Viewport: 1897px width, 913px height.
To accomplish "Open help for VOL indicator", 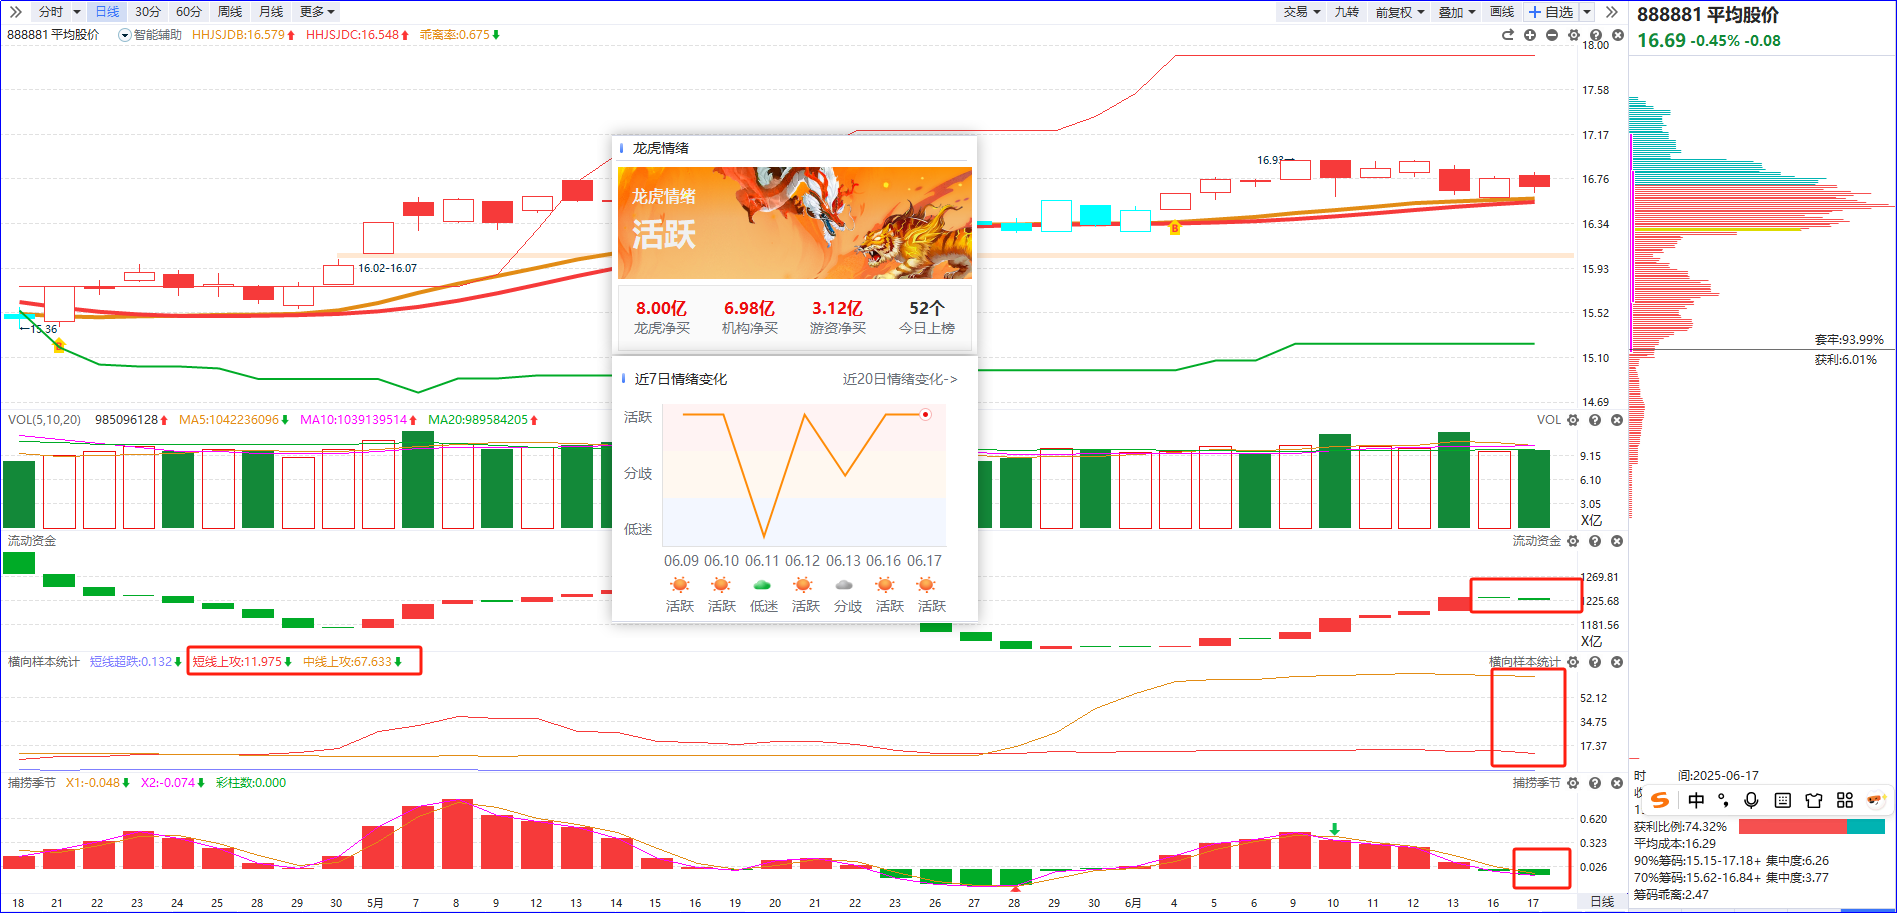I will 1595,420.
